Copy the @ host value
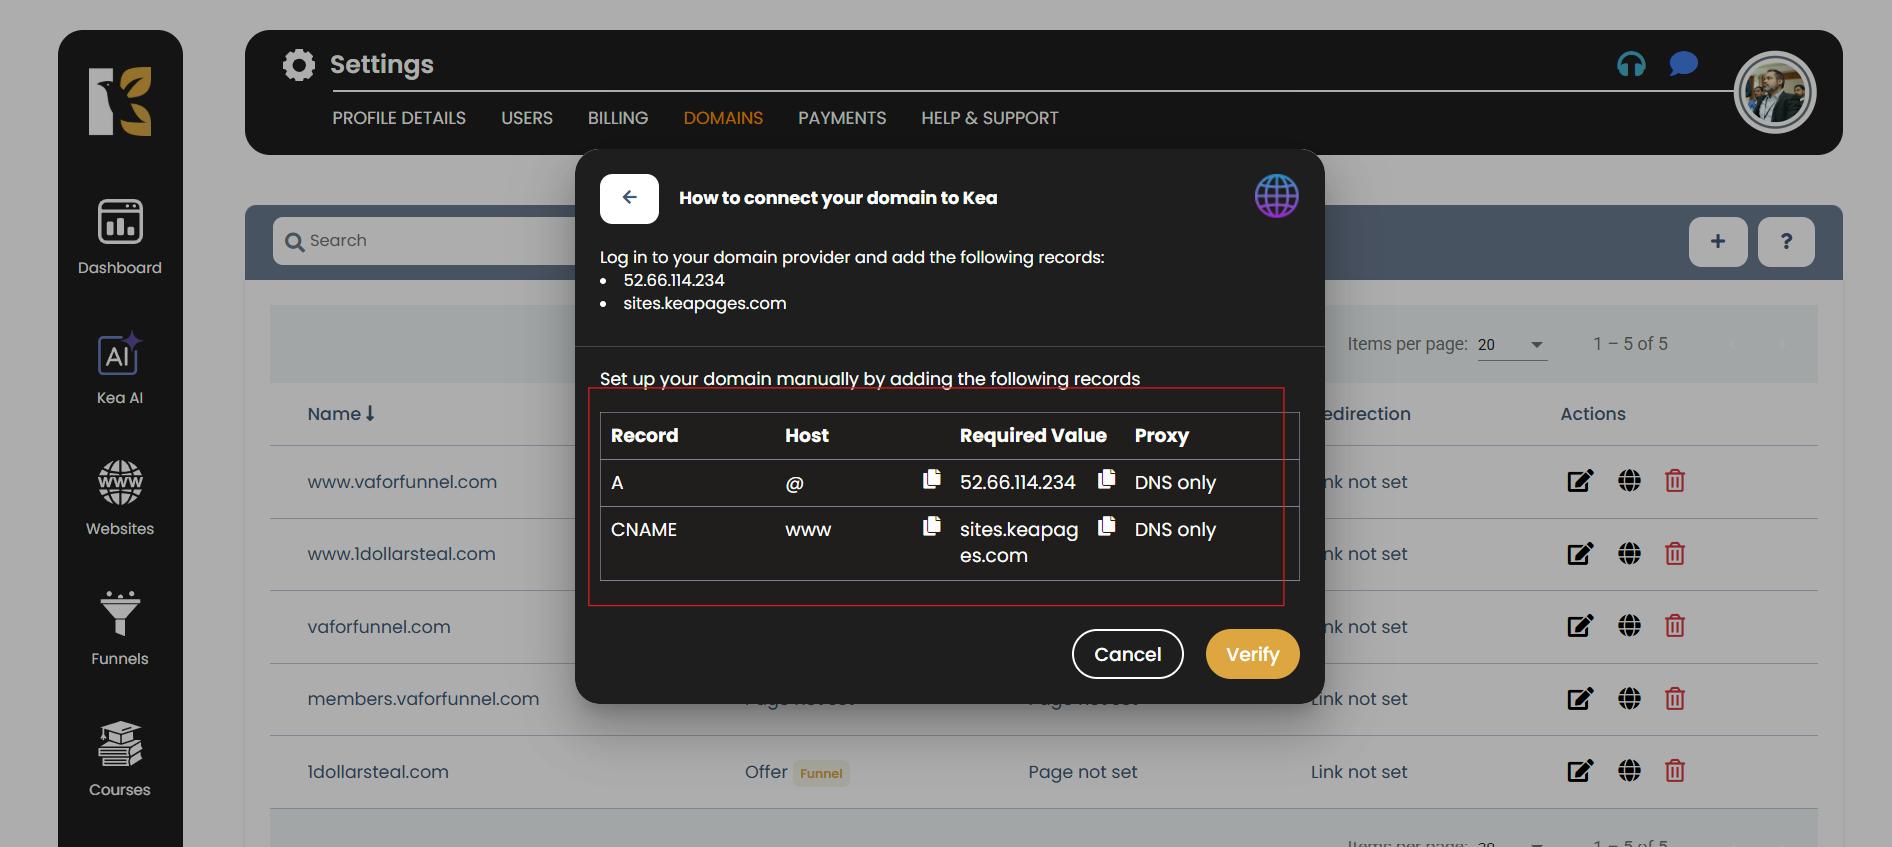The width and height of the screenshot is (1892, 847). (931, 480)
